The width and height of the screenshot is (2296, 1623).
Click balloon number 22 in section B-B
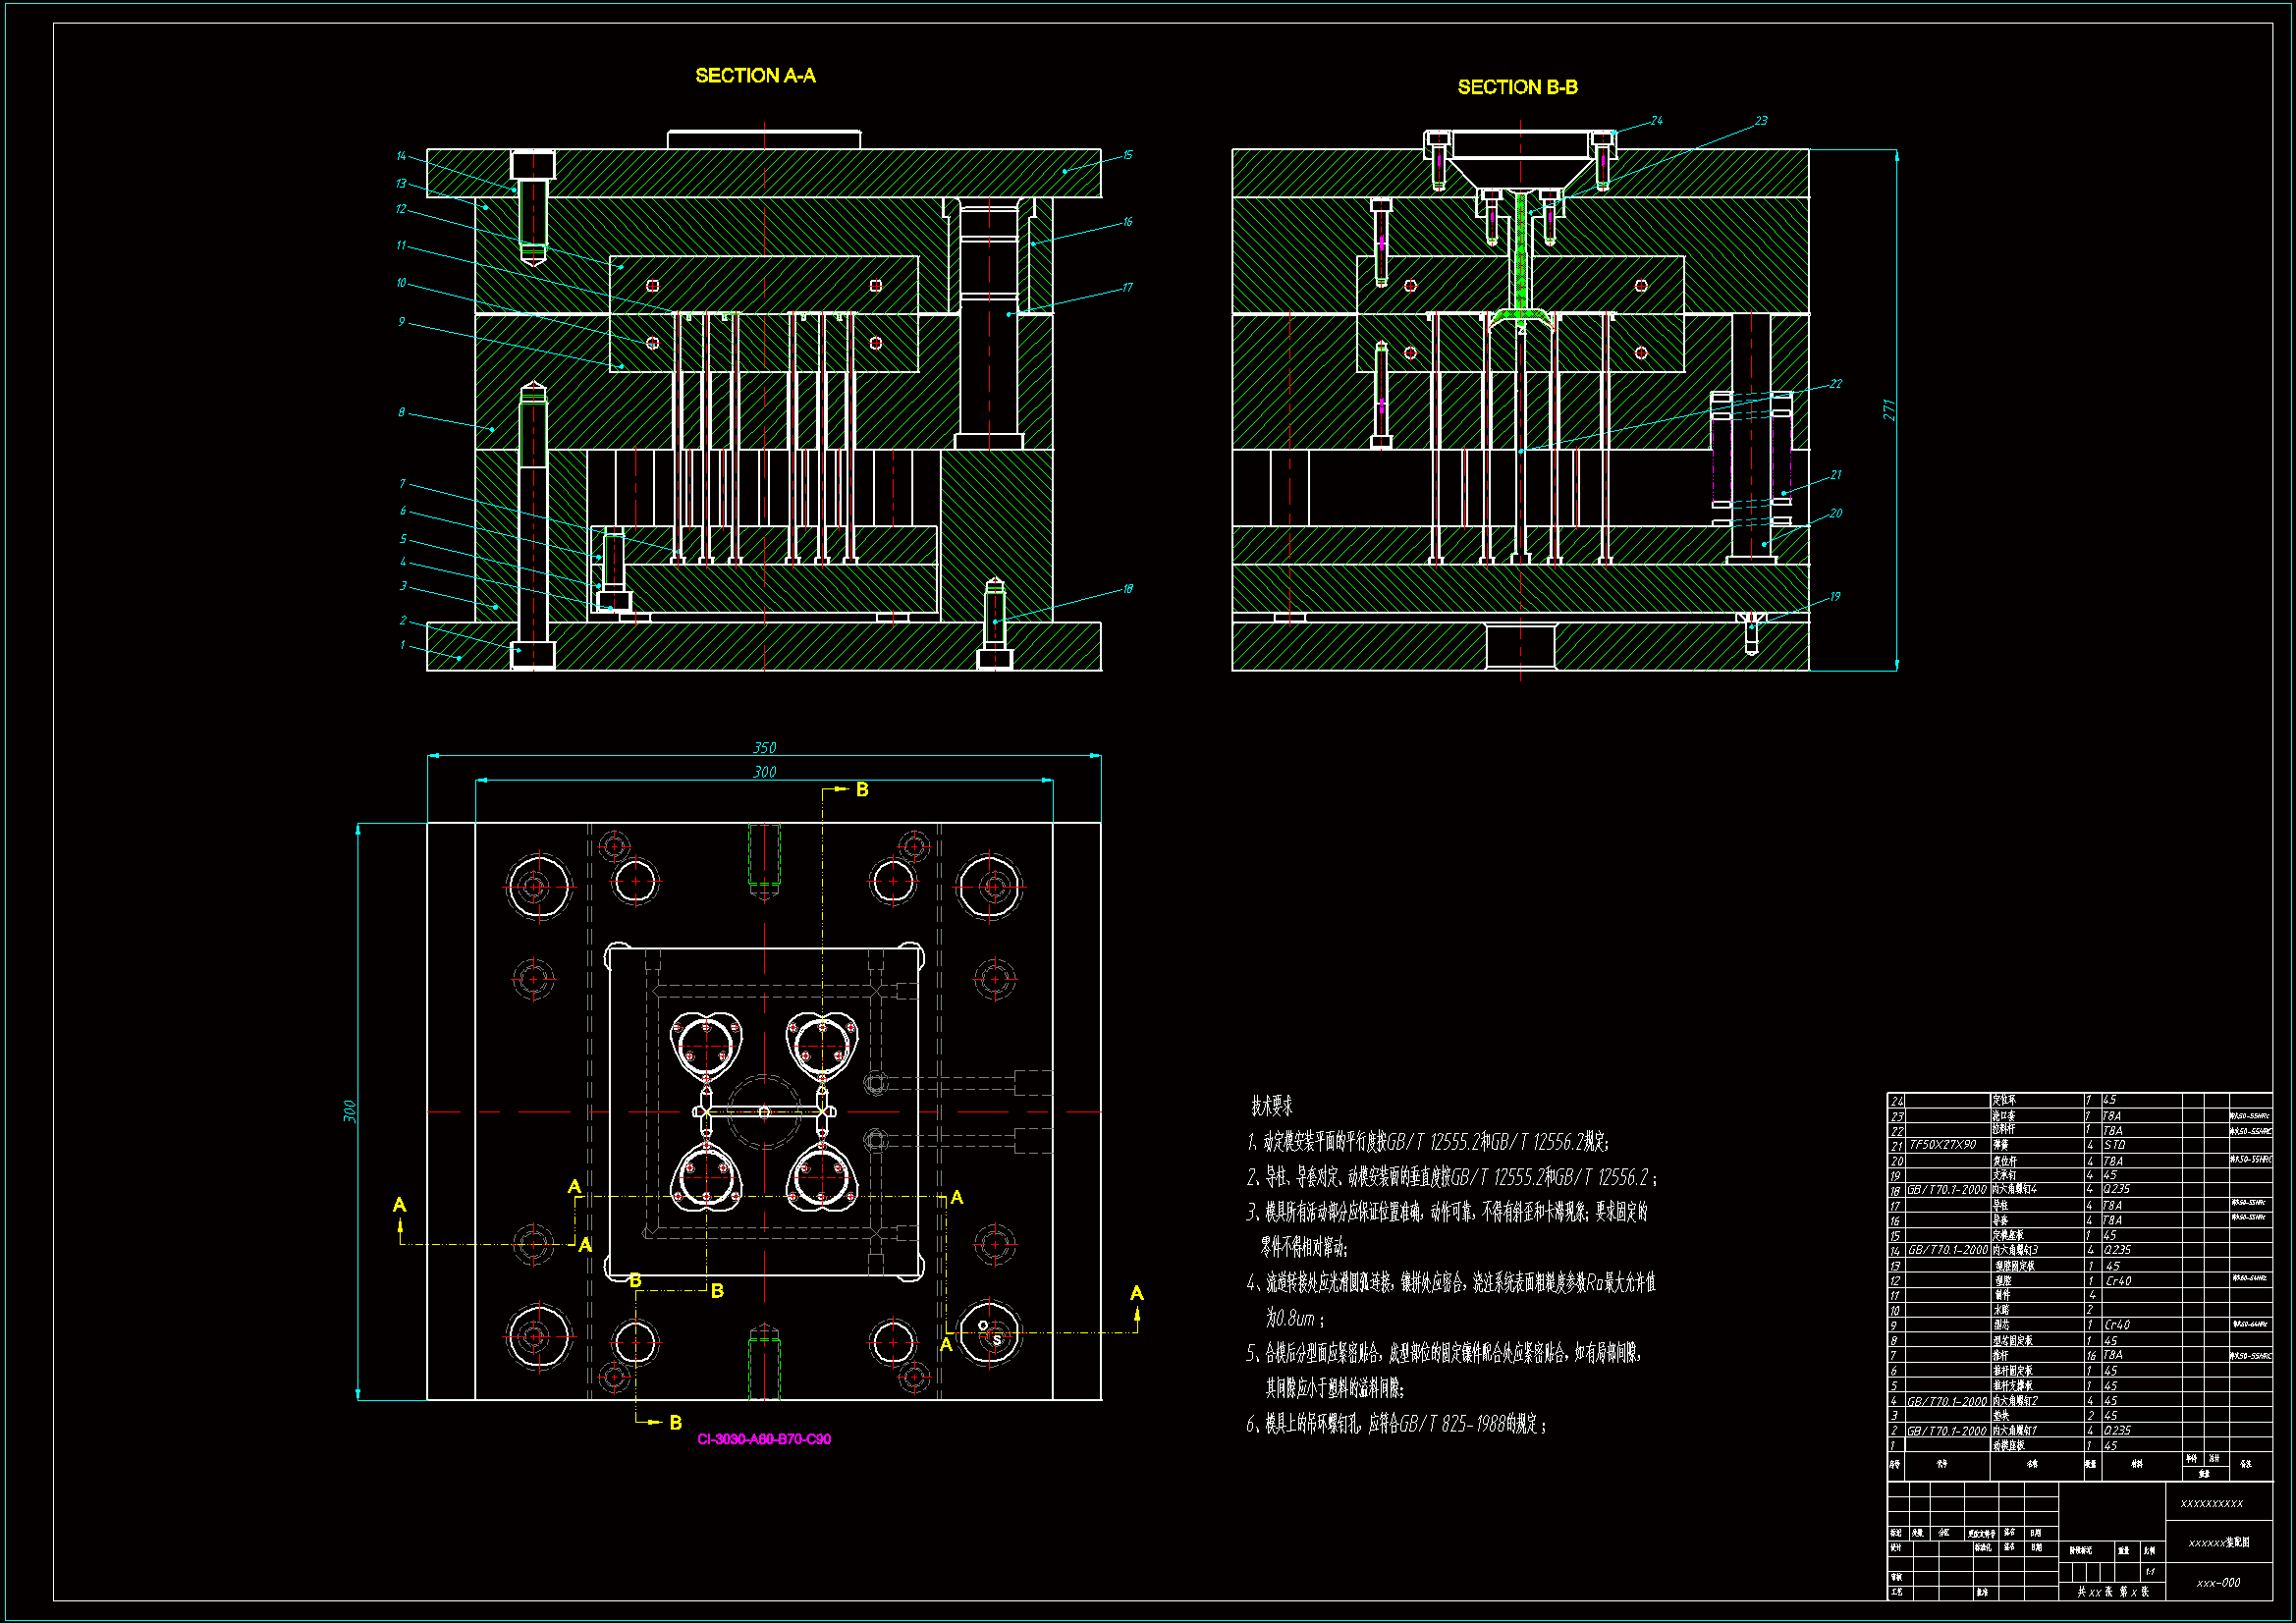point(1835,384)
